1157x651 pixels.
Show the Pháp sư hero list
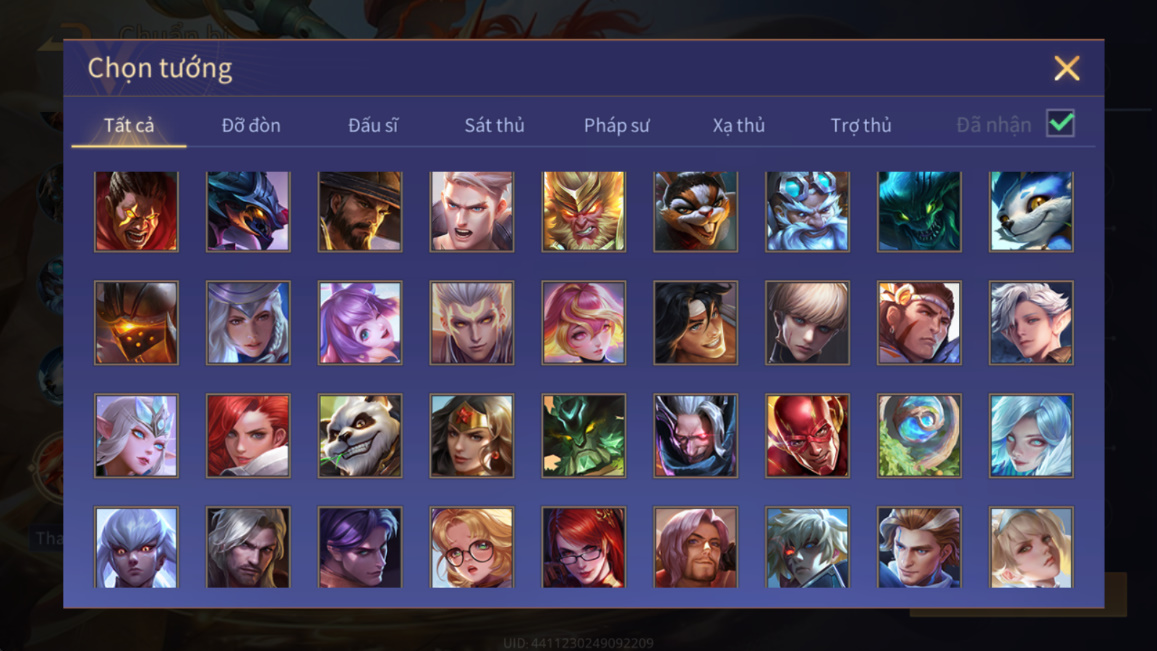616,125
